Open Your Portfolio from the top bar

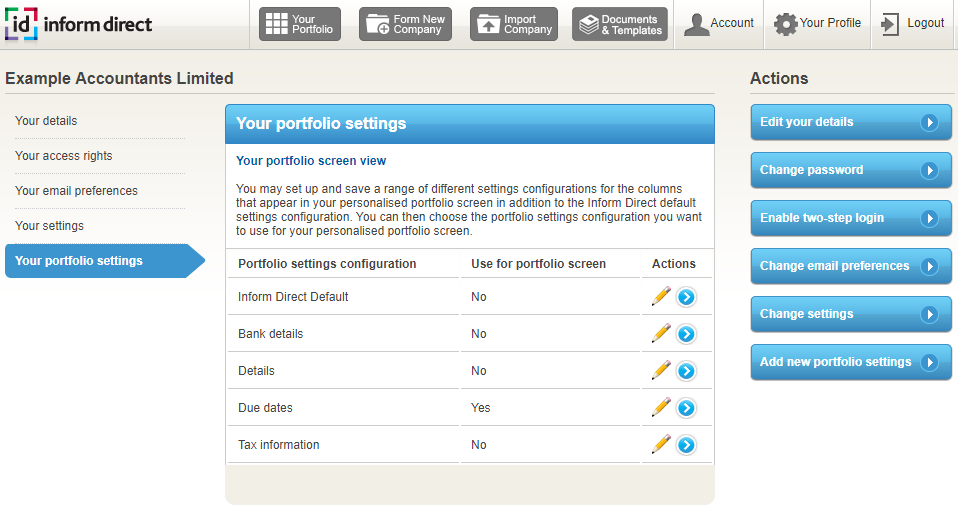tap(300, 24)
